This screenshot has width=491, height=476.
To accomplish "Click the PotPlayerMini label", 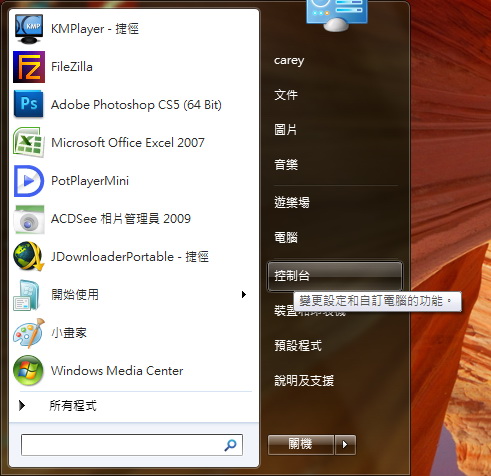I will 90,181.
